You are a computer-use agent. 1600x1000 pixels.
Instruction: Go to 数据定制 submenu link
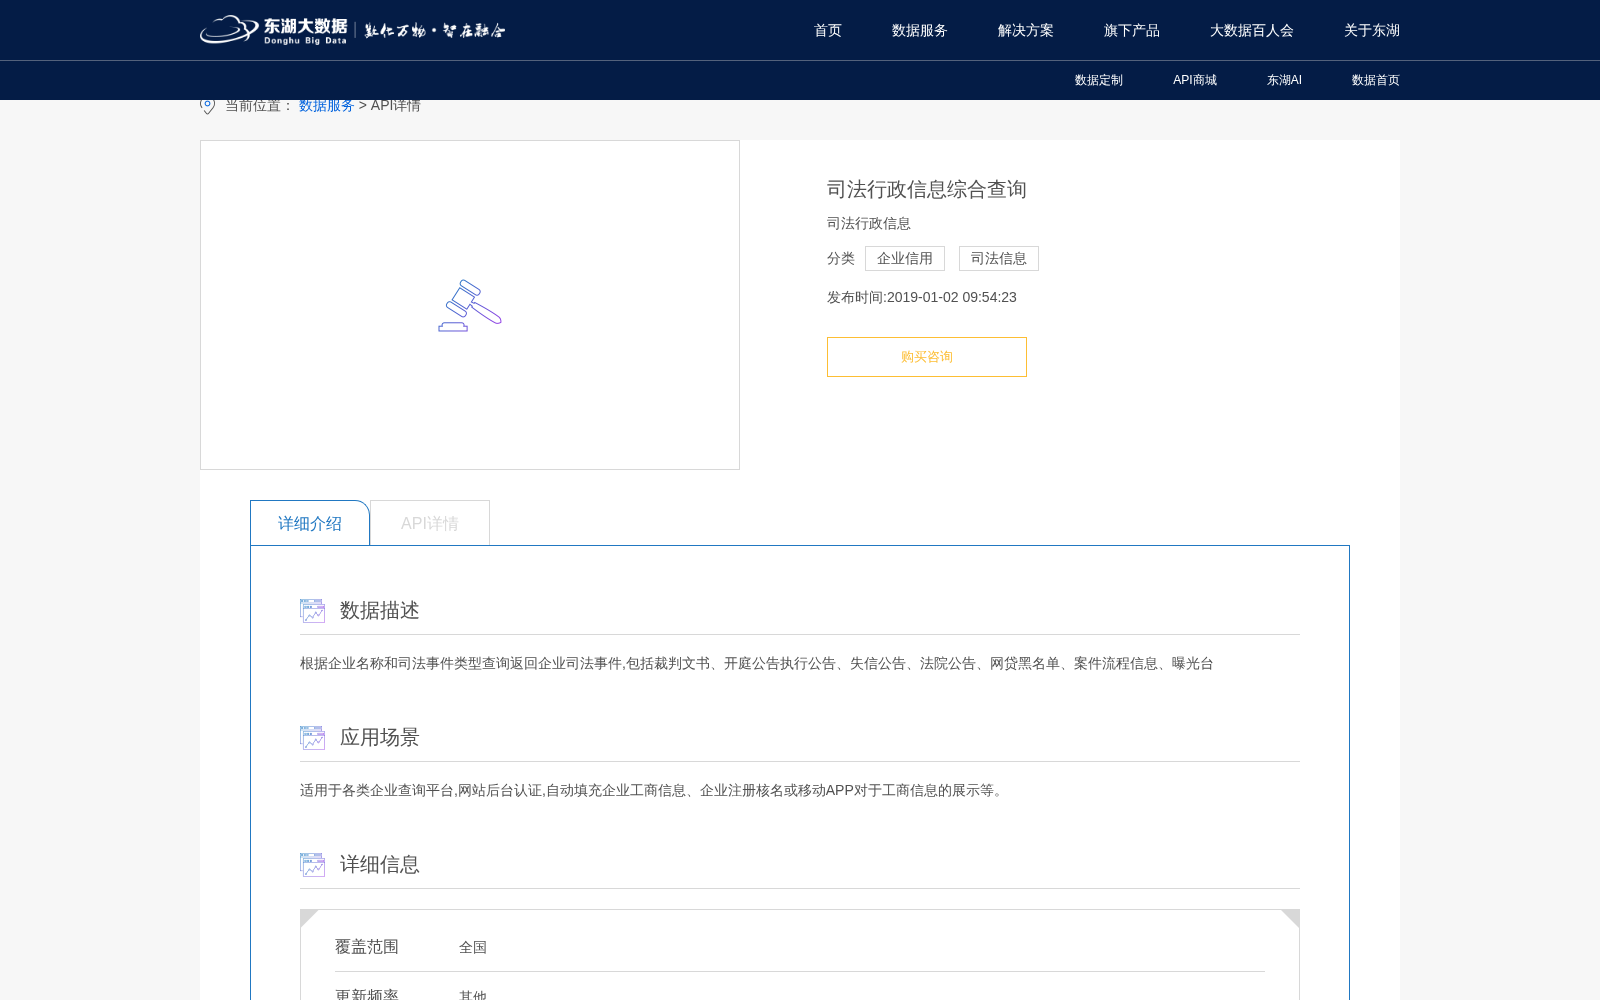coord(1099,80)
